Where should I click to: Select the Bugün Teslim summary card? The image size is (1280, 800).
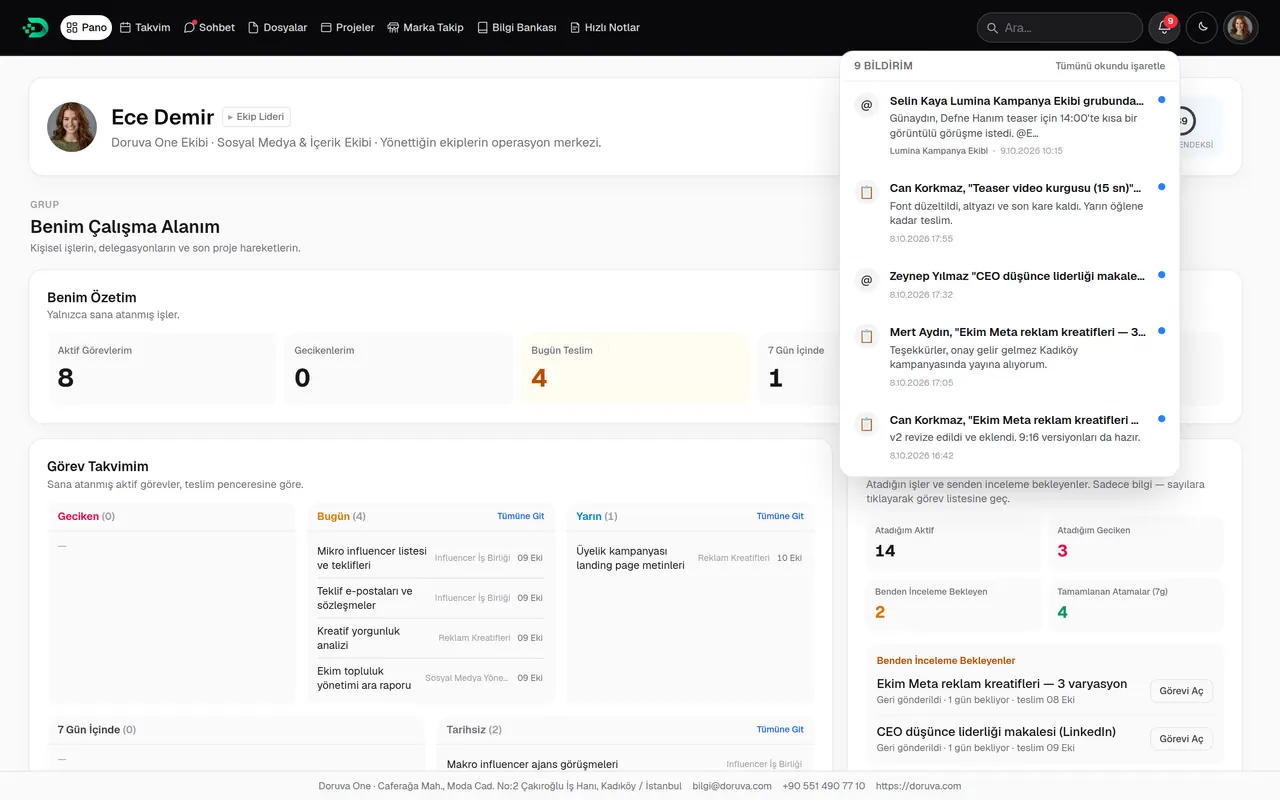point(635,369)
